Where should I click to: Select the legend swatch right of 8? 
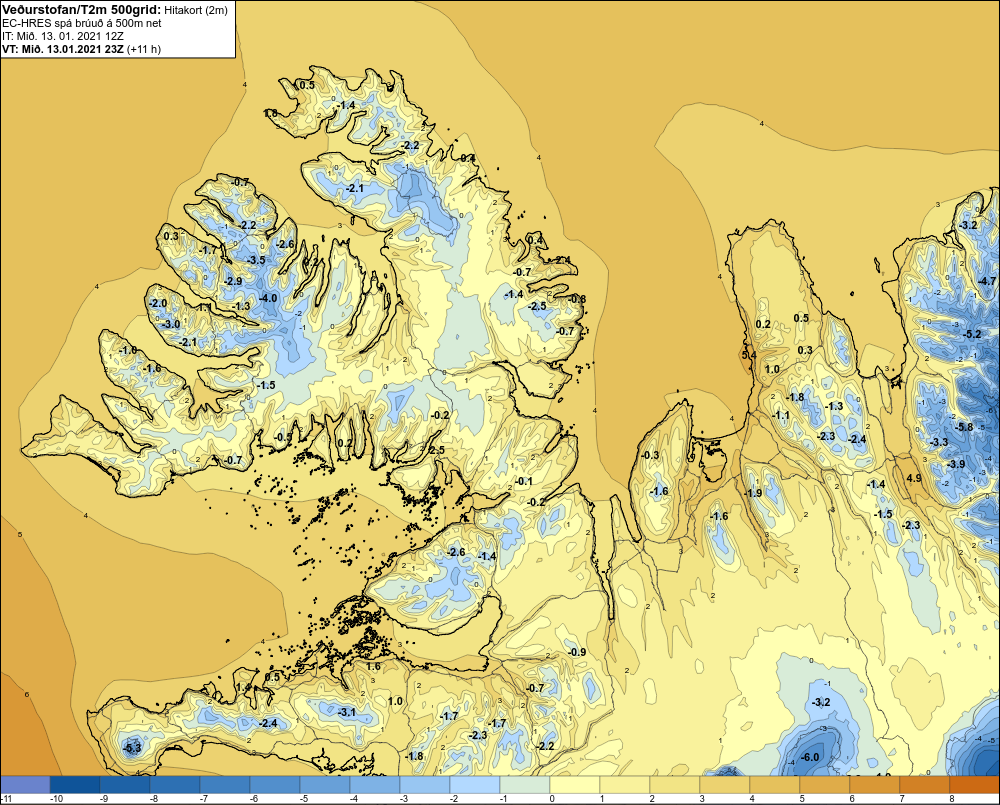pyautogui.click(x=974, y=785)
